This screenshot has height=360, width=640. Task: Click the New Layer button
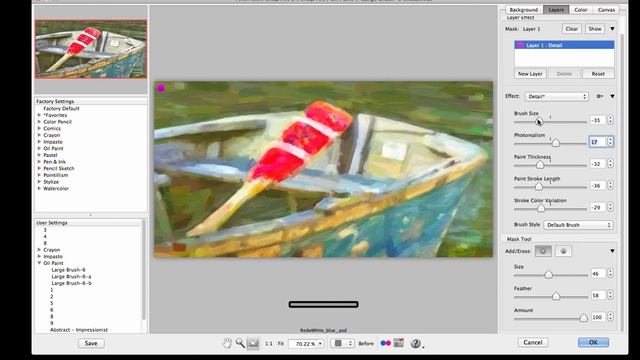[530, 73]
